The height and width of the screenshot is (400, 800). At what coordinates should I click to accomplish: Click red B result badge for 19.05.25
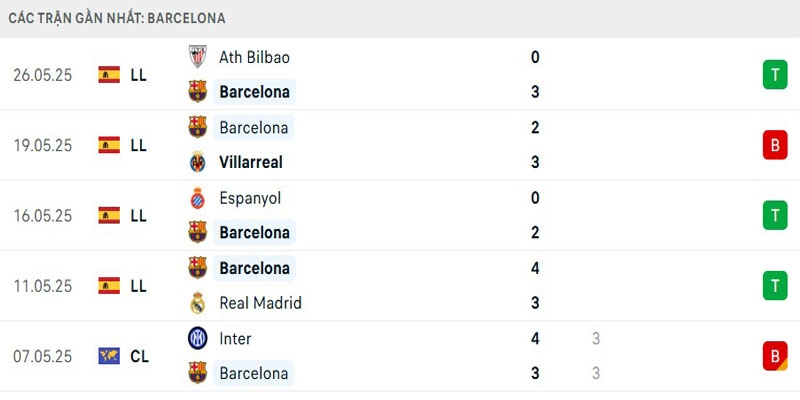click(x=775, y=145)
